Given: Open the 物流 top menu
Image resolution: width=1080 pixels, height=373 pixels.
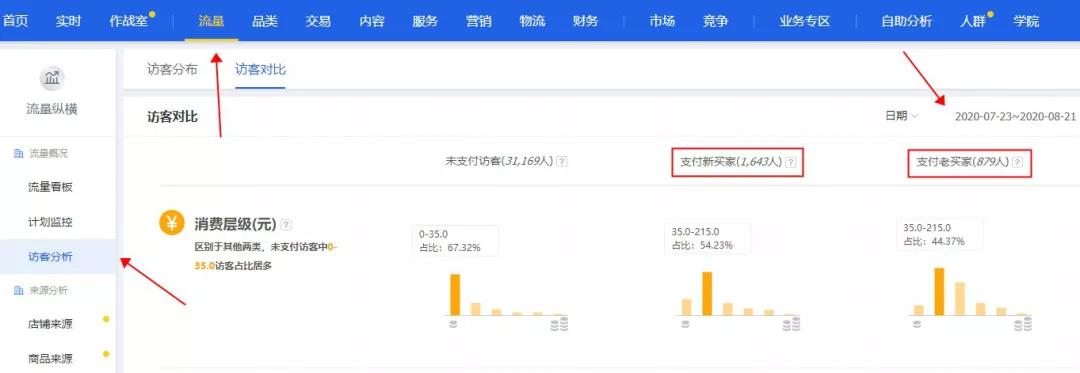Looking at the screenshot, I should click(x=532, y=21).
